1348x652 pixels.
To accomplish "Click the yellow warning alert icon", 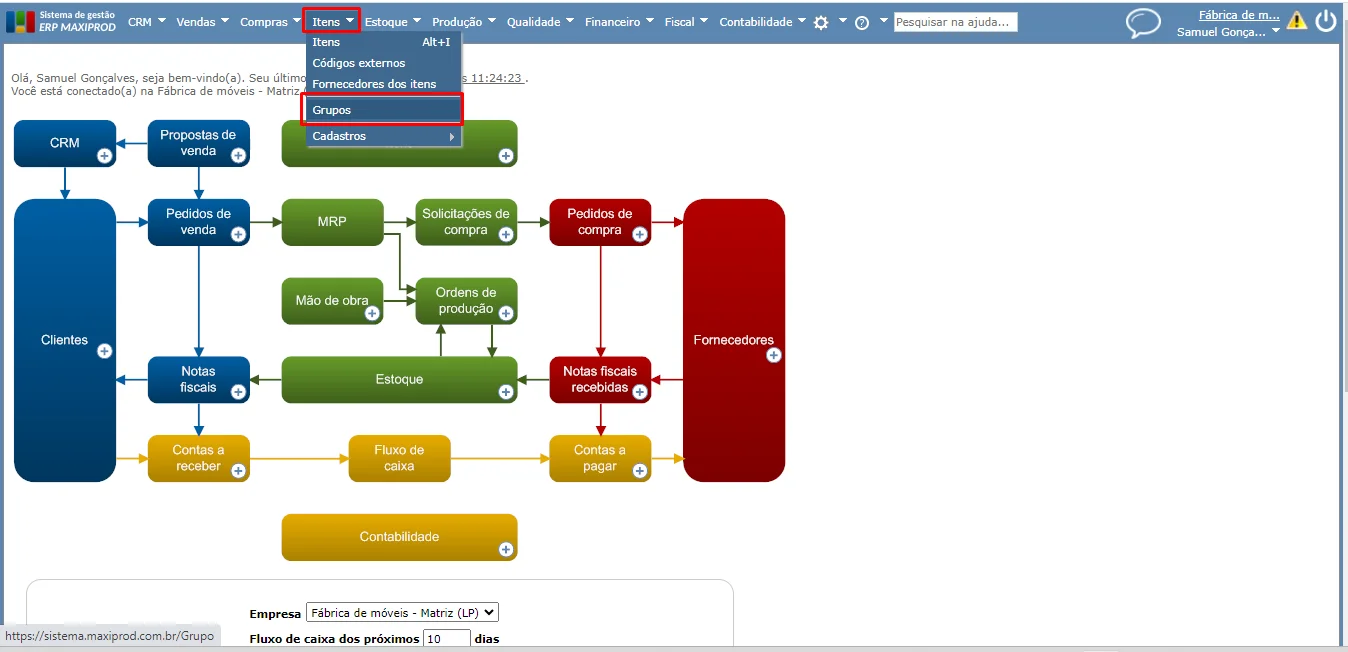I will click(1297, 20).
